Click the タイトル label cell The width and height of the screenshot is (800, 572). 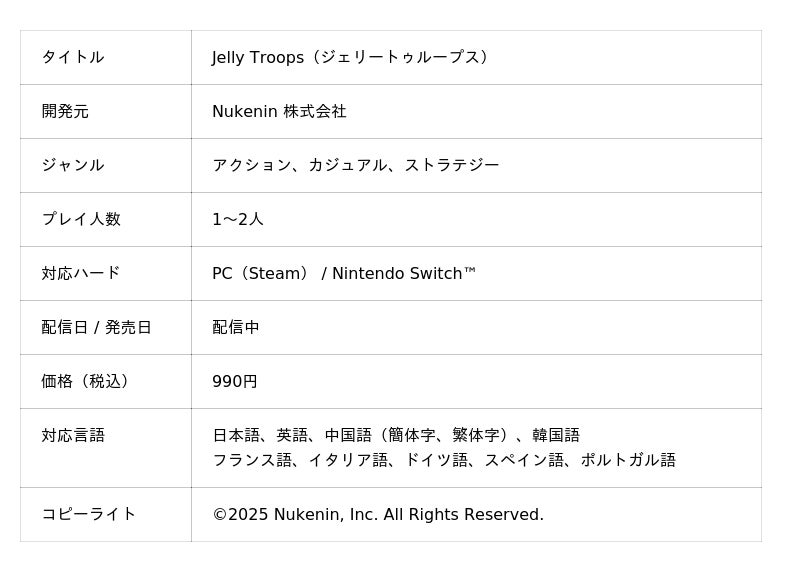pyautogui.click(x=73, y=57)
